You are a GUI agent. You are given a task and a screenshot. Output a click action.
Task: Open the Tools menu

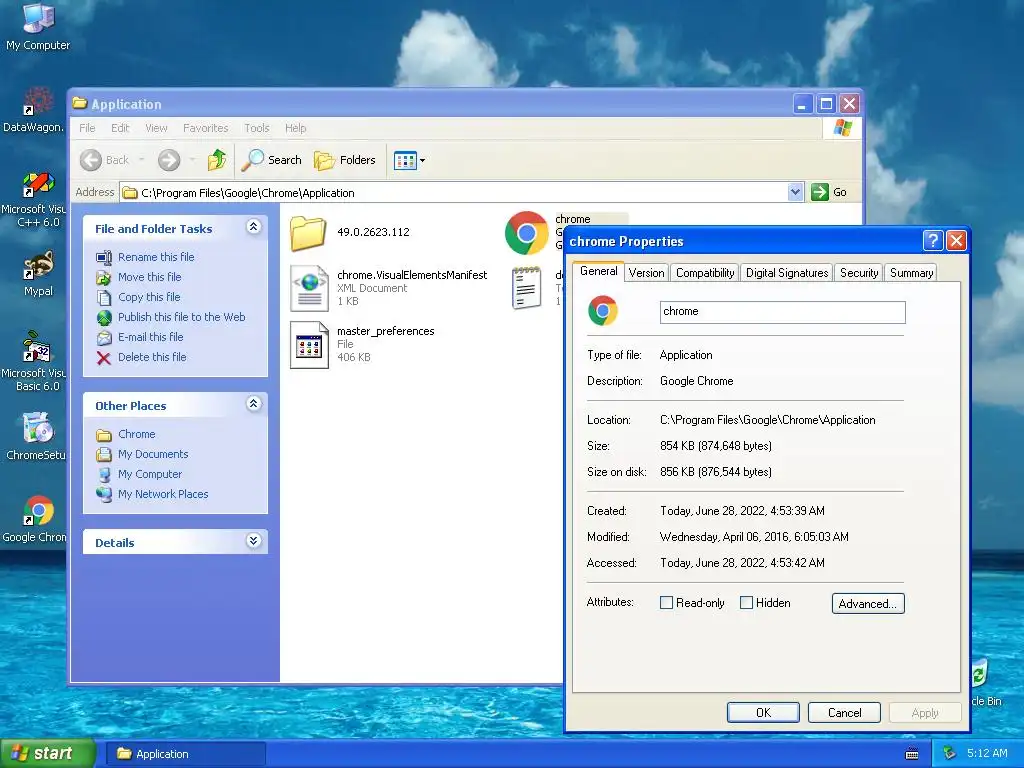(x=257, y=128)
